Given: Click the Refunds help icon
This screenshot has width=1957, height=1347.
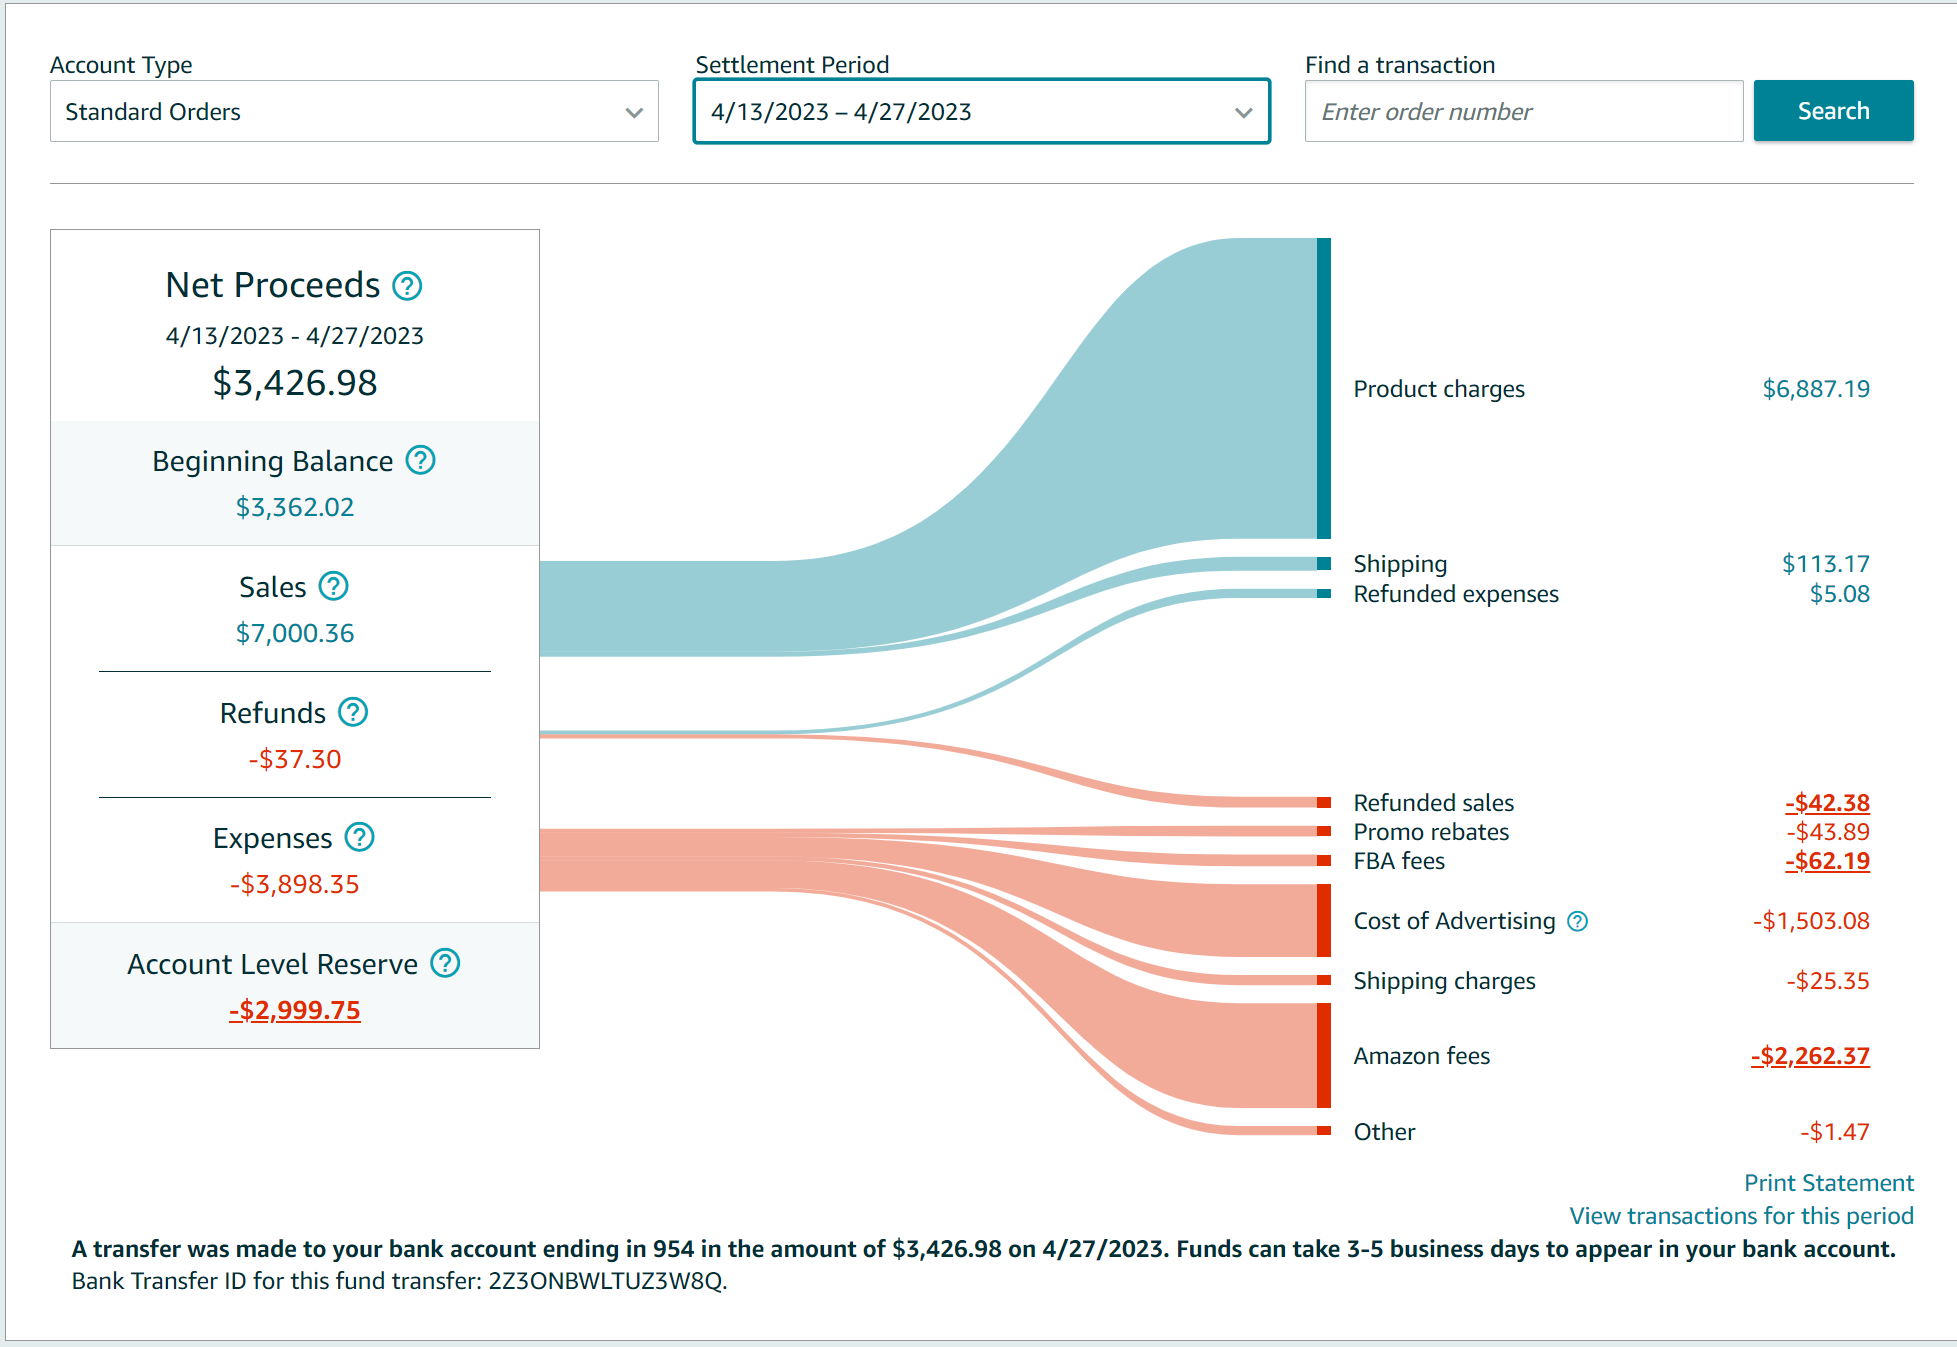Looking at the screenshot, I should point(353,713).
